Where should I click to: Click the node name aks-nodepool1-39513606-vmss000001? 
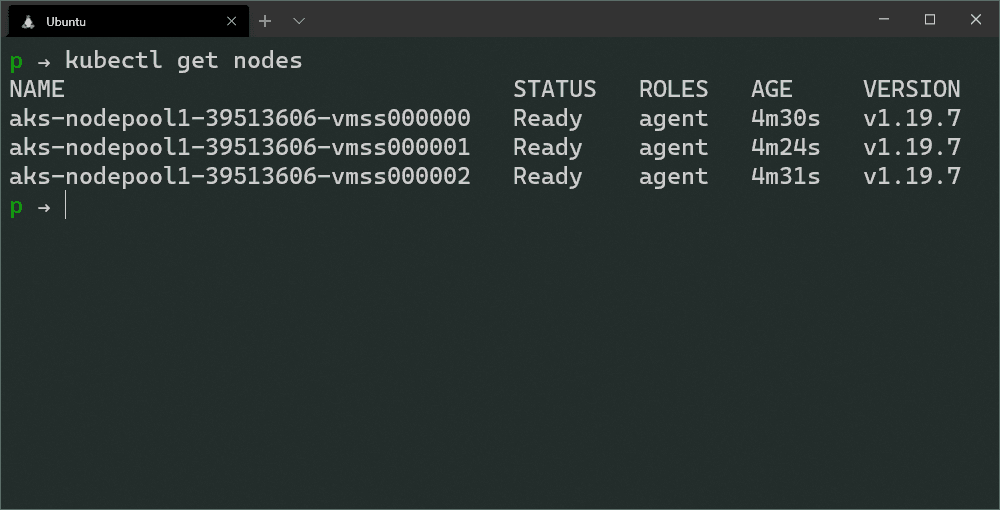pyautogui.click(x=240, y=148)
